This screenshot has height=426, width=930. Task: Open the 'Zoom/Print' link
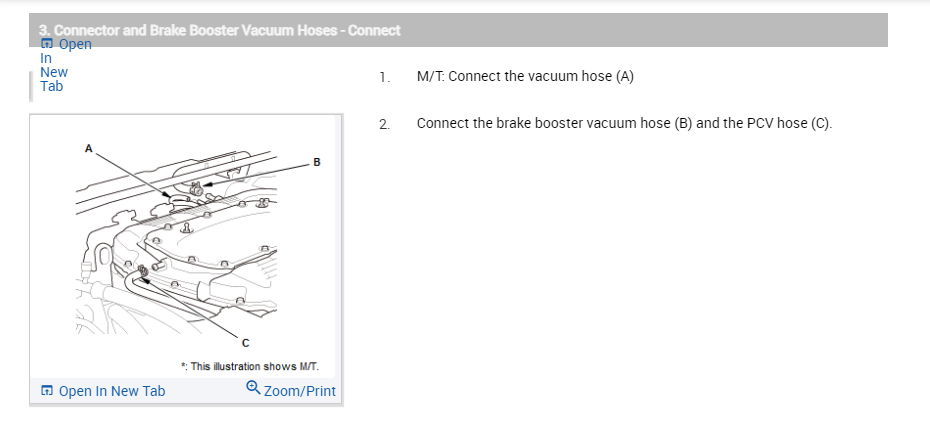coord(299,391)
